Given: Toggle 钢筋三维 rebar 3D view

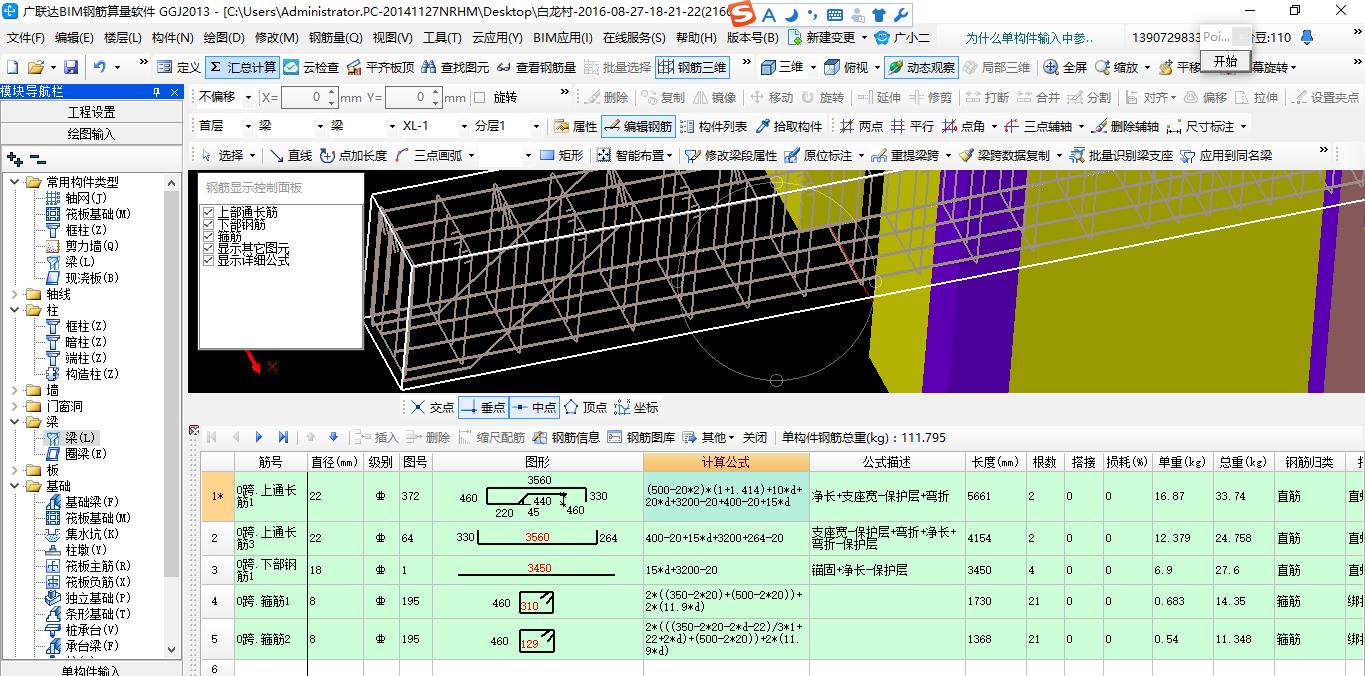Looking at the screenshot, I should point(692,67).
